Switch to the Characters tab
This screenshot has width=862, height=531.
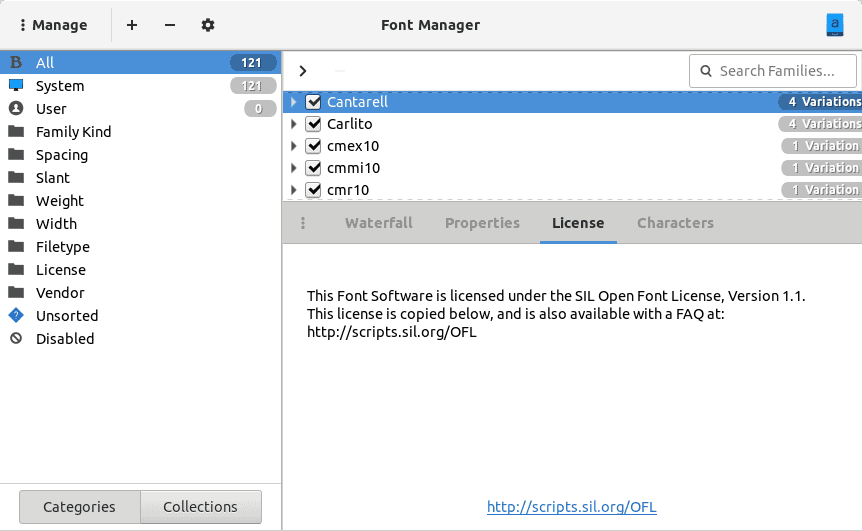(675, 223)
